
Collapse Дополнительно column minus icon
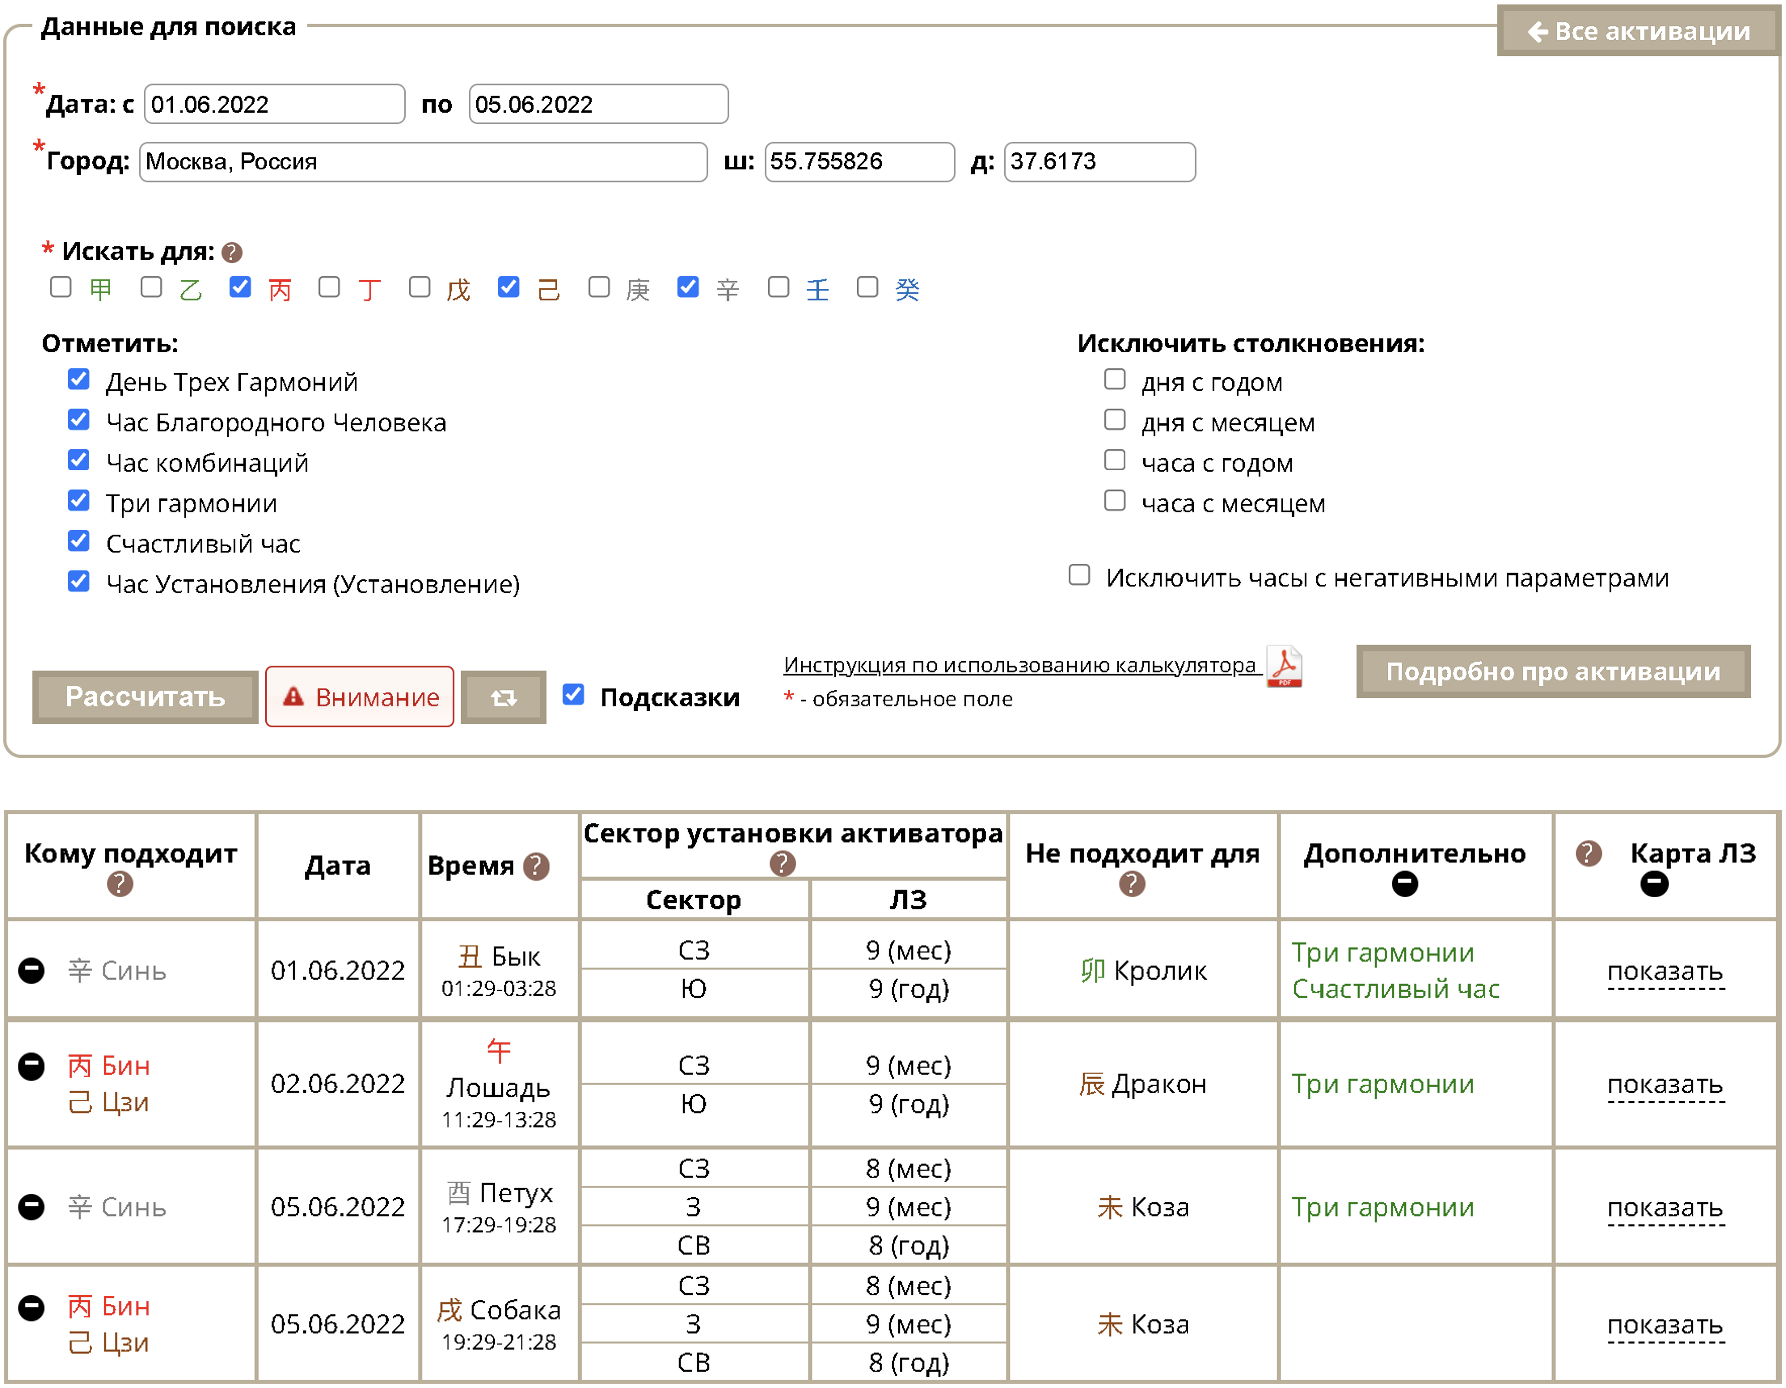[1405, 884]
